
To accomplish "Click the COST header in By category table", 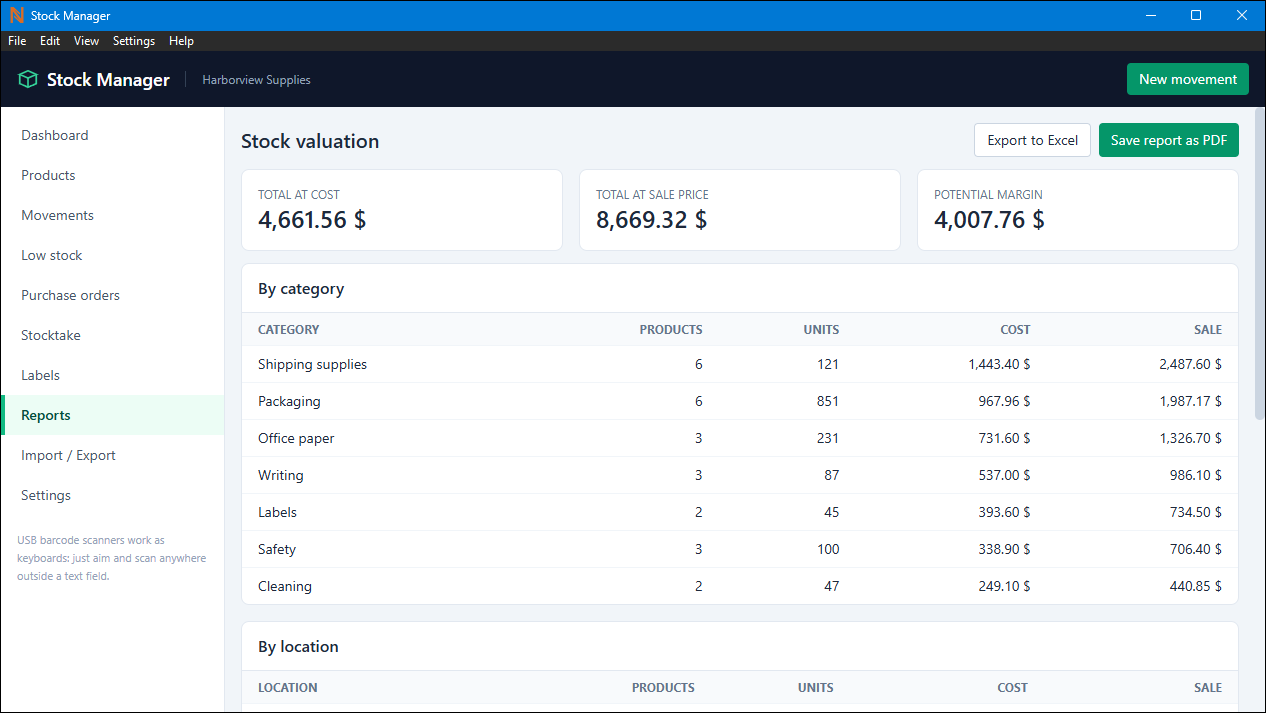I will tap(1015, 329).
